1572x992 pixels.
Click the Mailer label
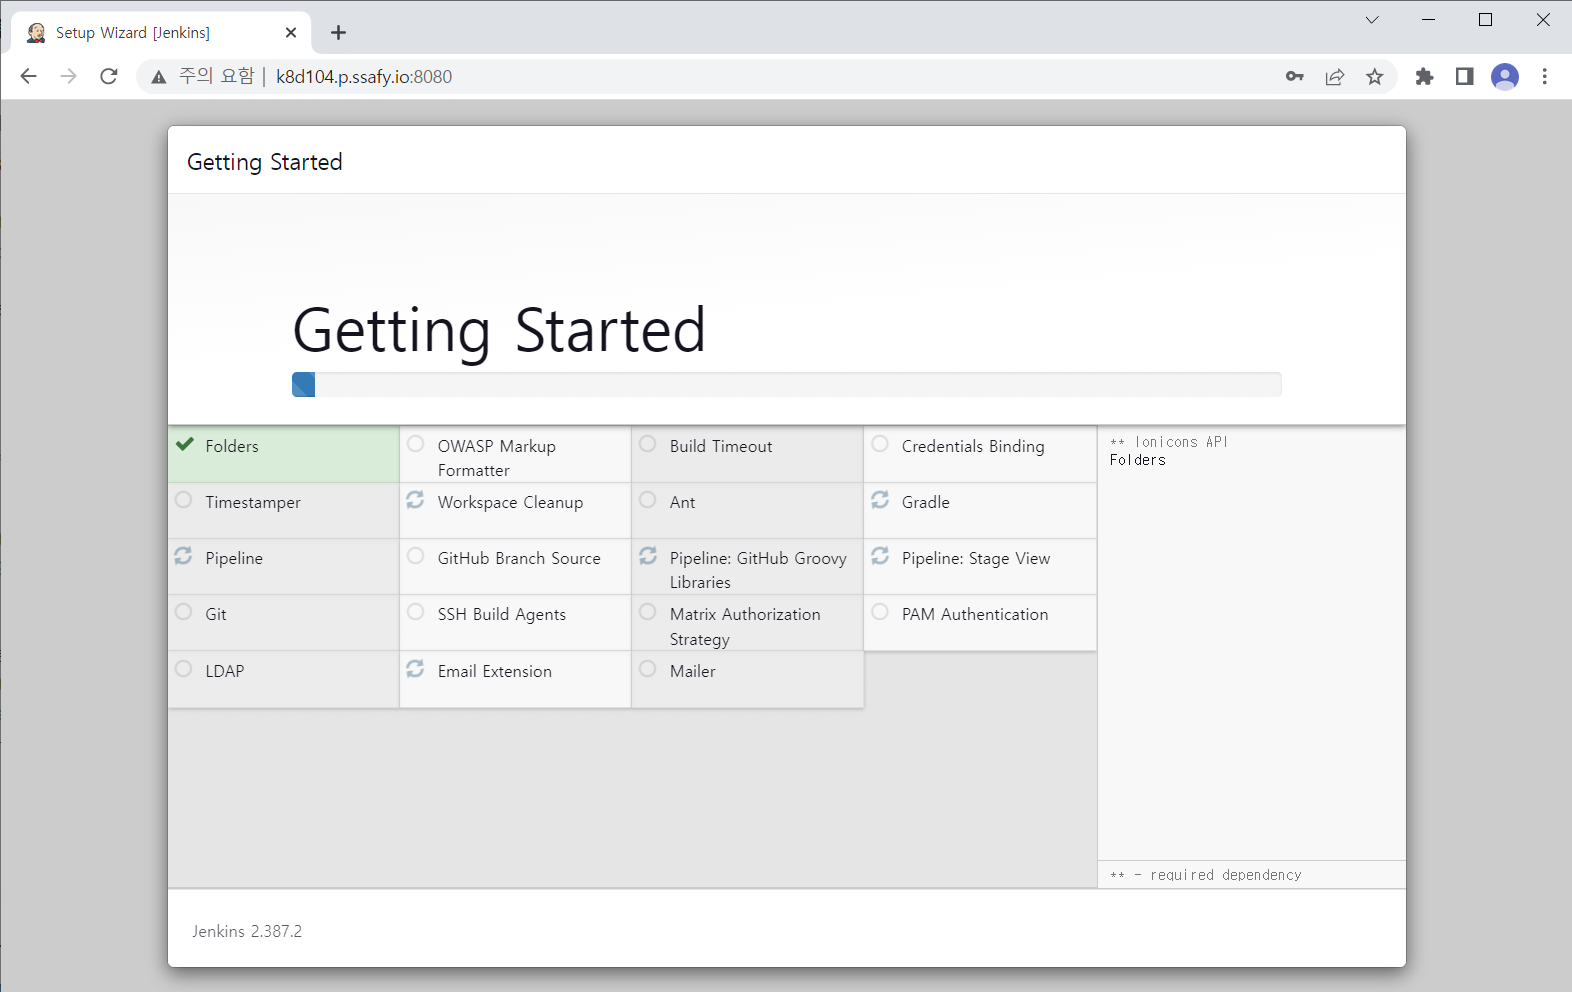click(x=693, y=672)
